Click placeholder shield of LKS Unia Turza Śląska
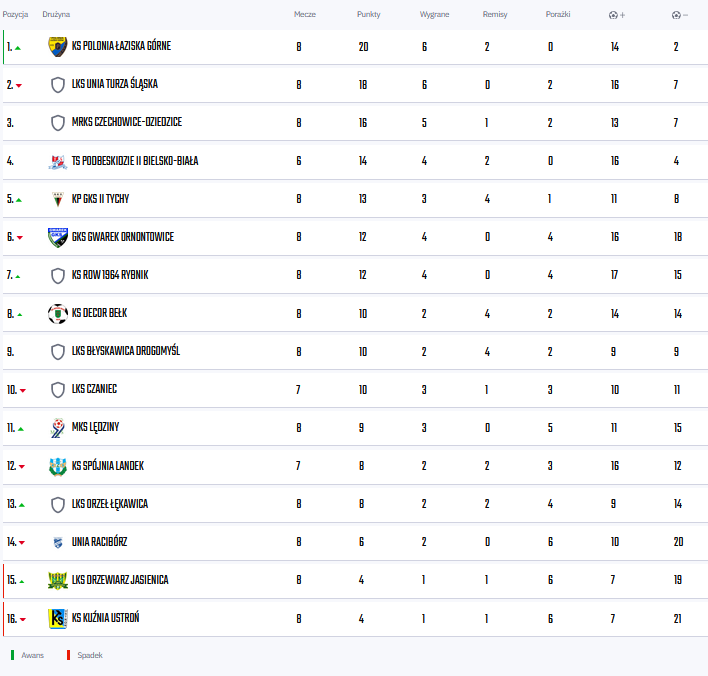Image resolution: width=708 pixels, height=676 pixels. coord(58,84)
